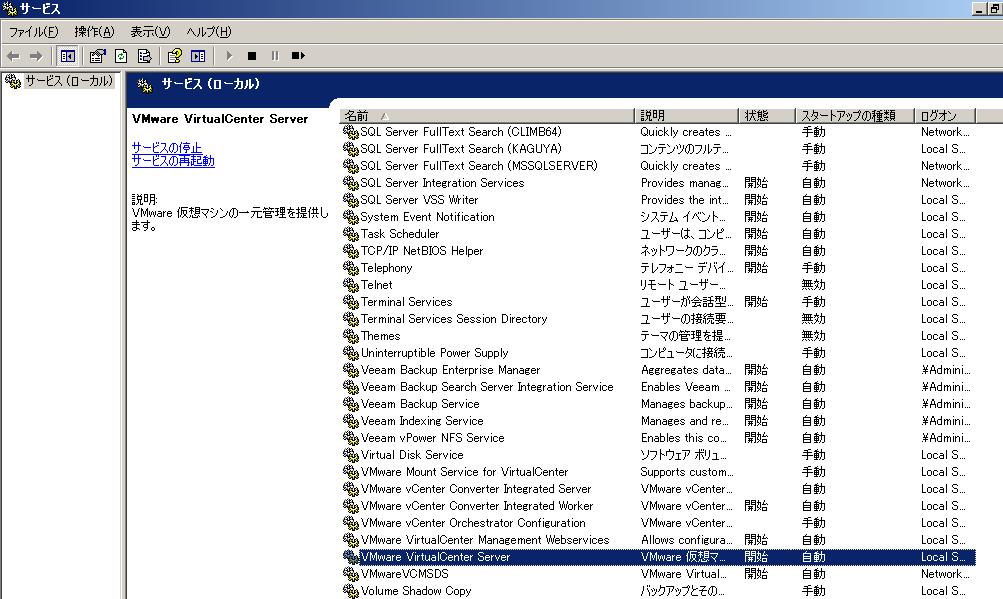Stop service with the square stop icon
Viewport: 1003px width, 599px height.
[x=252, y=56]
